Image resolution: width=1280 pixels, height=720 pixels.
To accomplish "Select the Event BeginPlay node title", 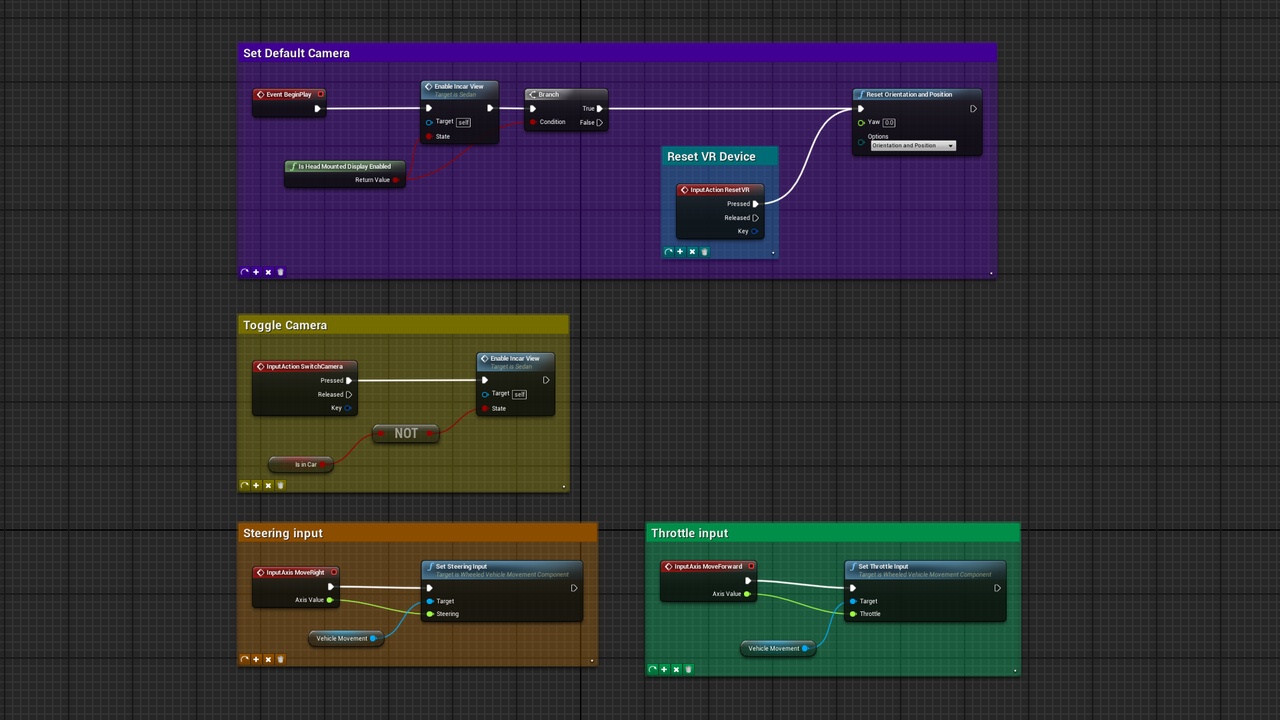I will (288, 95).
